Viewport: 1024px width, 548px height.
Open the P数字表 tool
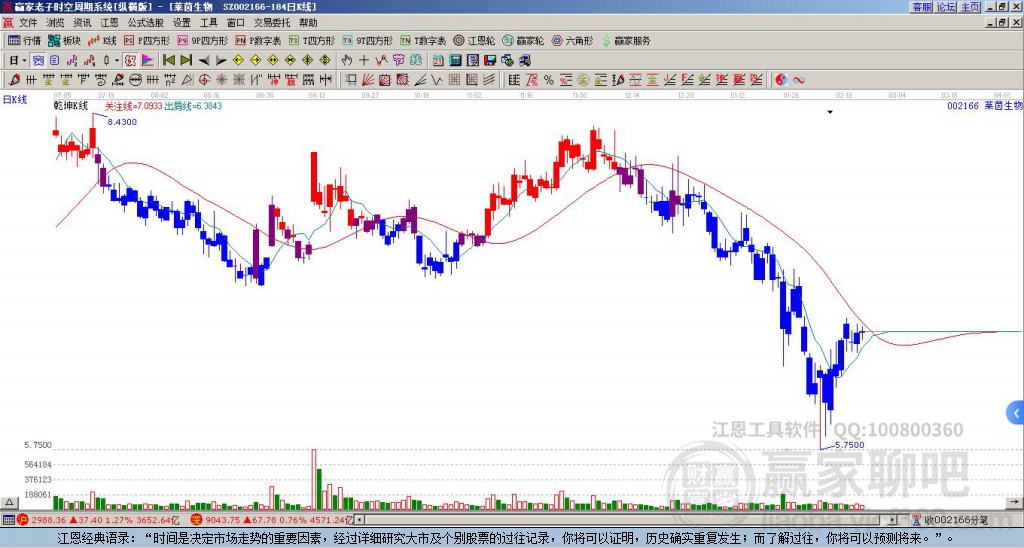pos(258,40)
